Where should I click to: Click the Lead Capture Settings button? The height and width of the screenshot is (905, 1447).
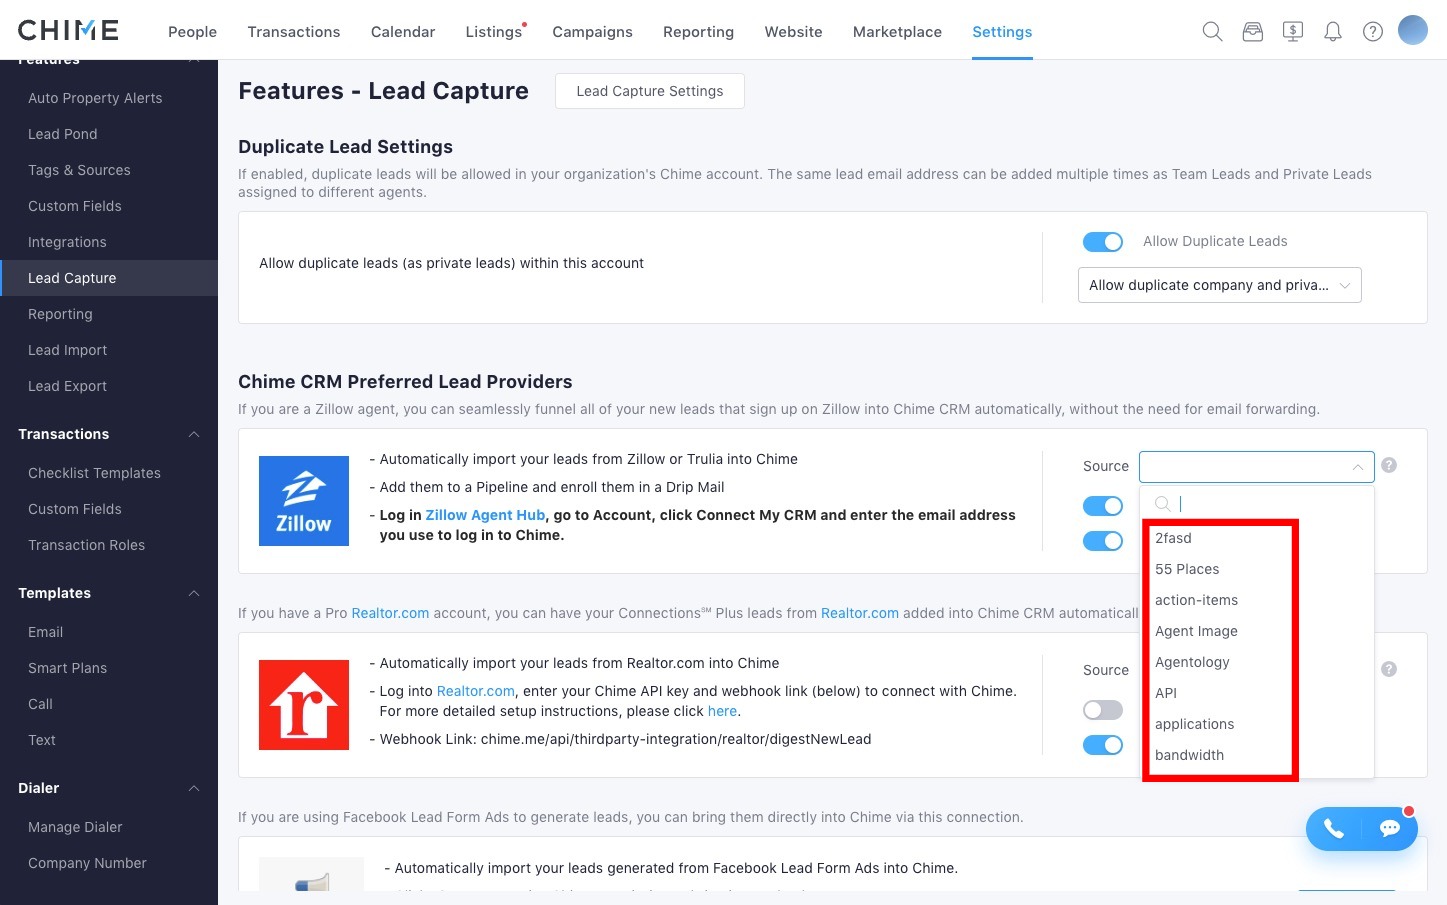click(650, 91)
